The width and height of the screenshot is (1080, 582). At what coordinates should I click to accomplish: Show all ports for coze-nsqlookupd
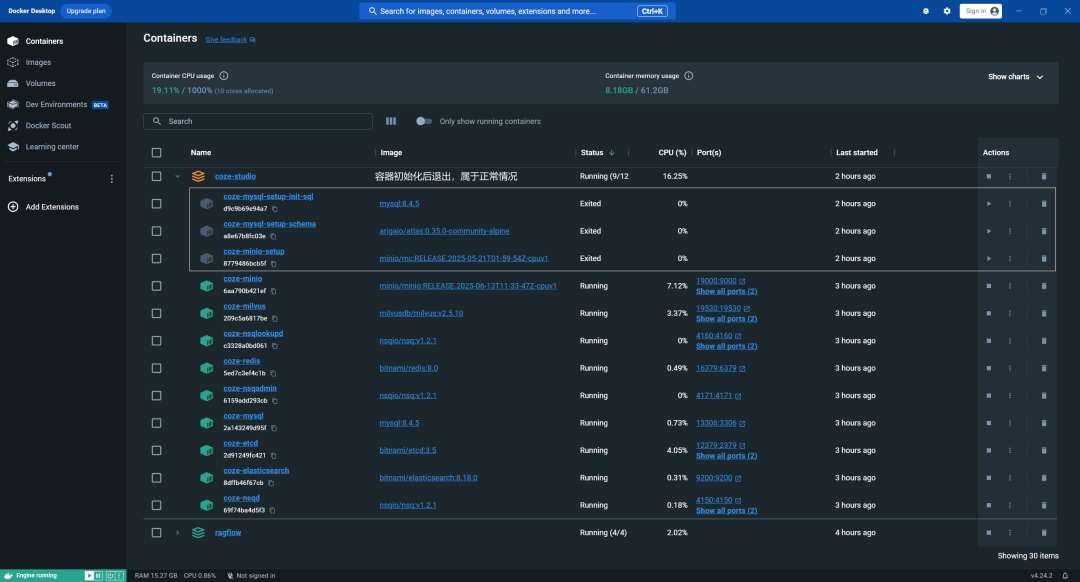(x=726, y=346)
